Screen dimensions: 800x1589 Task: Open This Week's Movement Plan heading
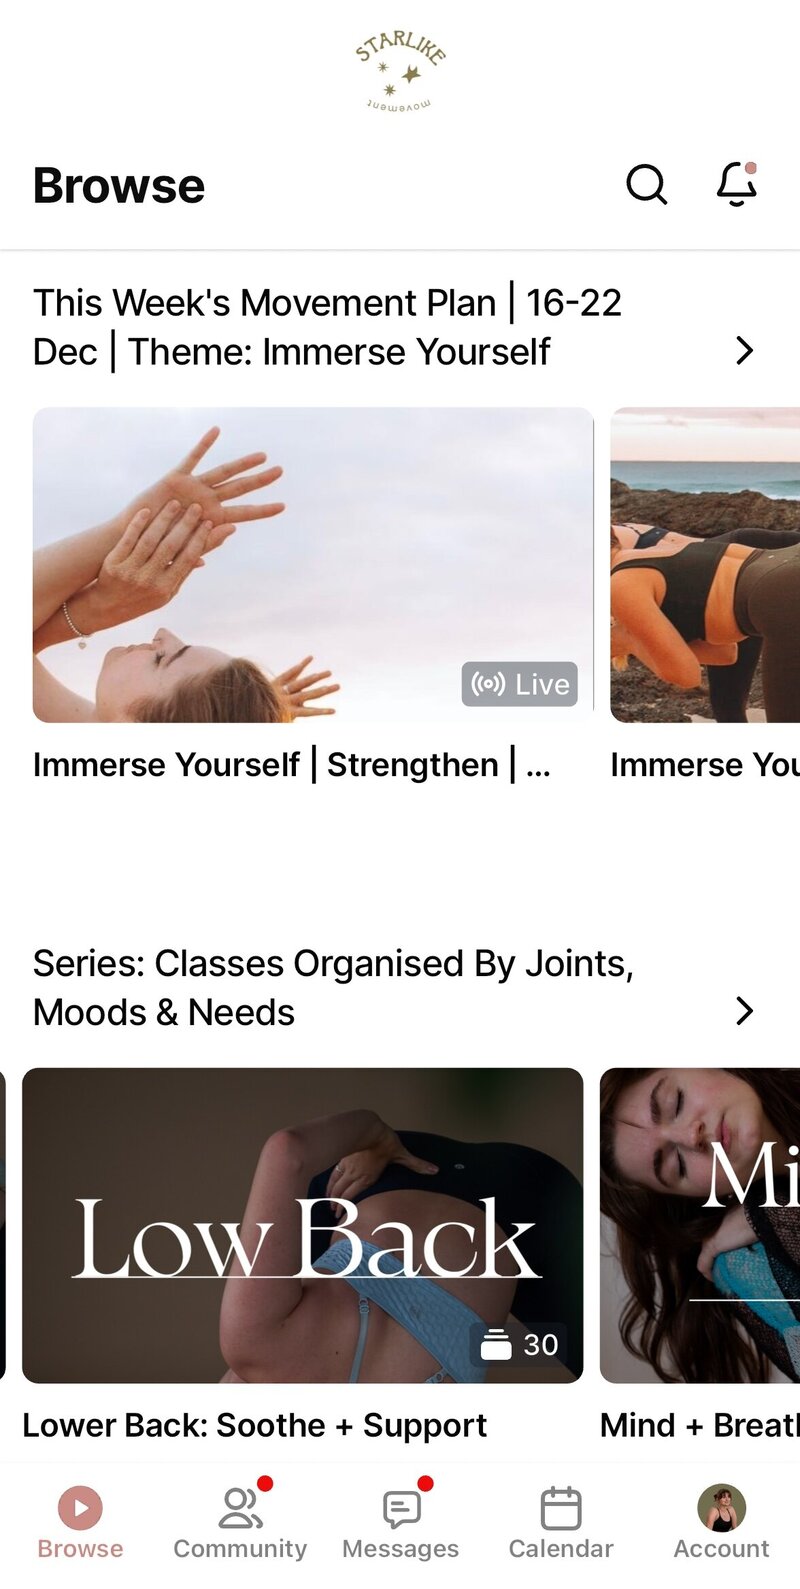pos(327,327)
